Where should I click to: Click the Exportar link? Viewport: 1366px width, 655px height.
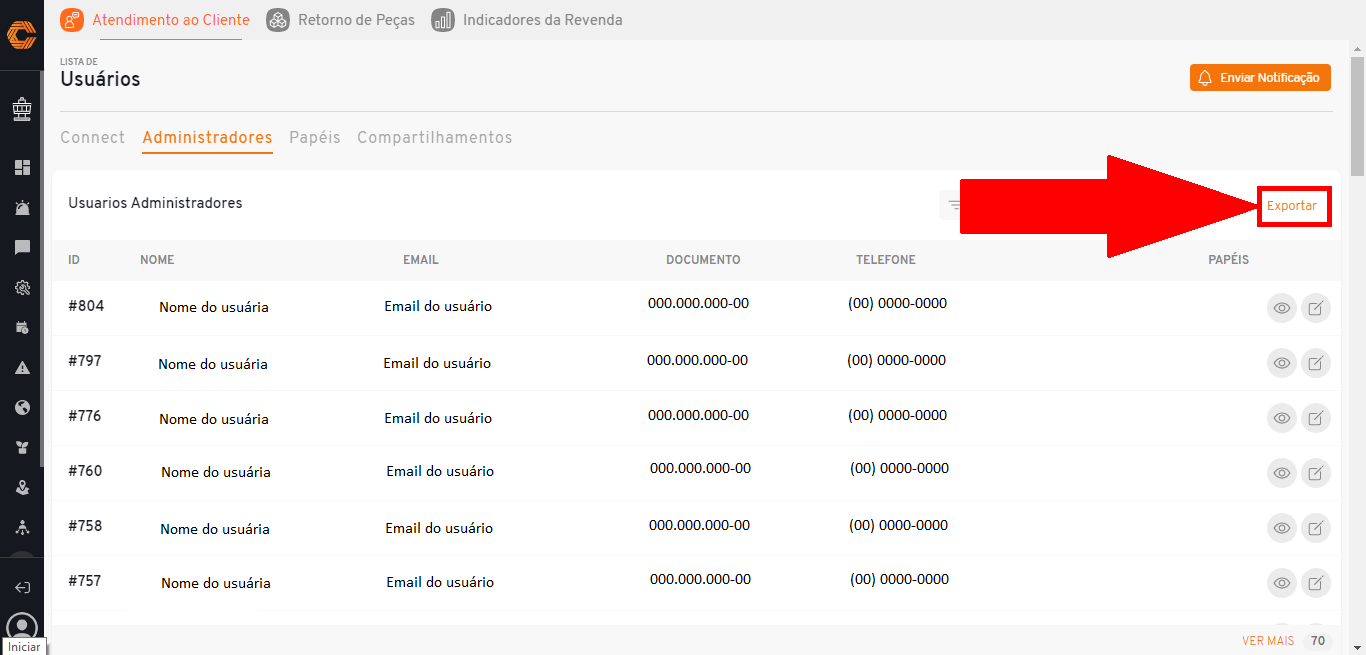[1292, 206]
